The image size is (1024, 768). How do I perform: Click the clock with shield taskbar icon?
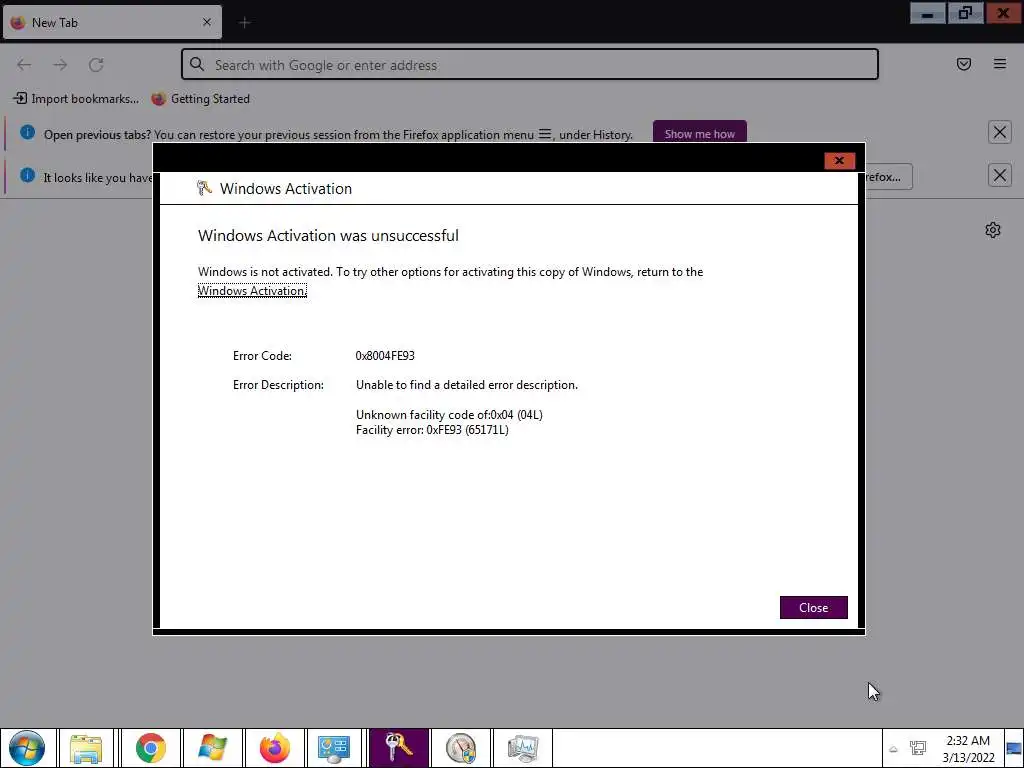[460, 748]
